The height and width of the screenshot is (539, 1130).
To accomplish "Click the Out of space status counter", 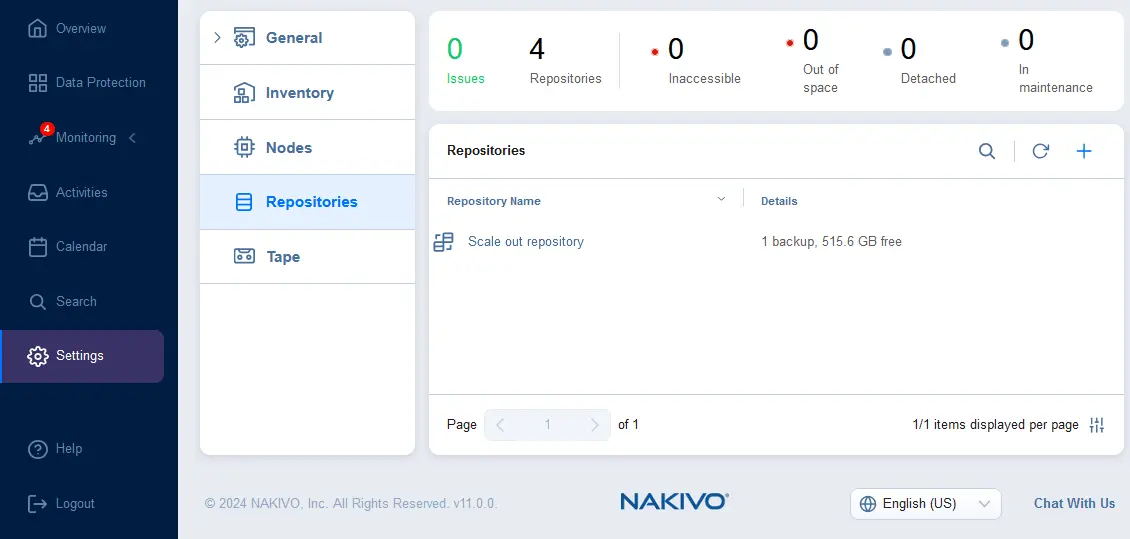I will click(813, 61).
